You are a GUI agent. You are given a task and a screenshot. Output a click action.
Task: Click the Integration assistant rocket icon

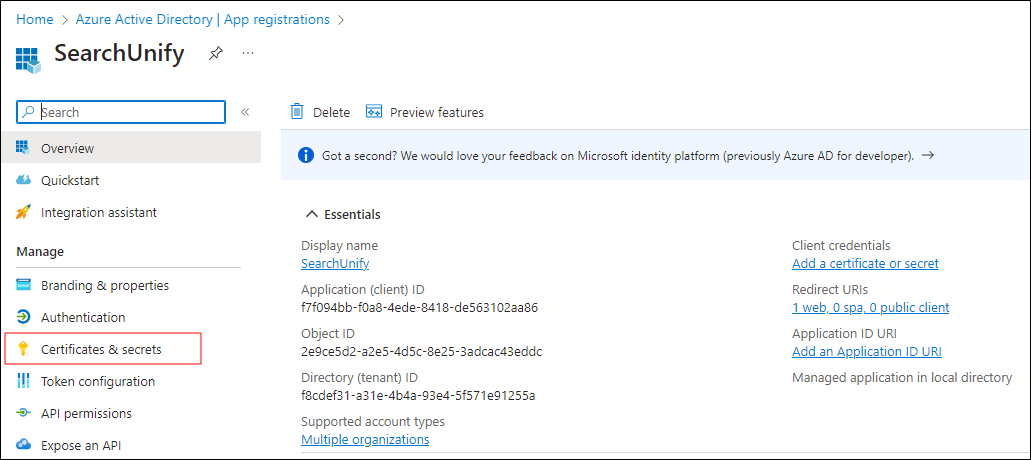24,212
